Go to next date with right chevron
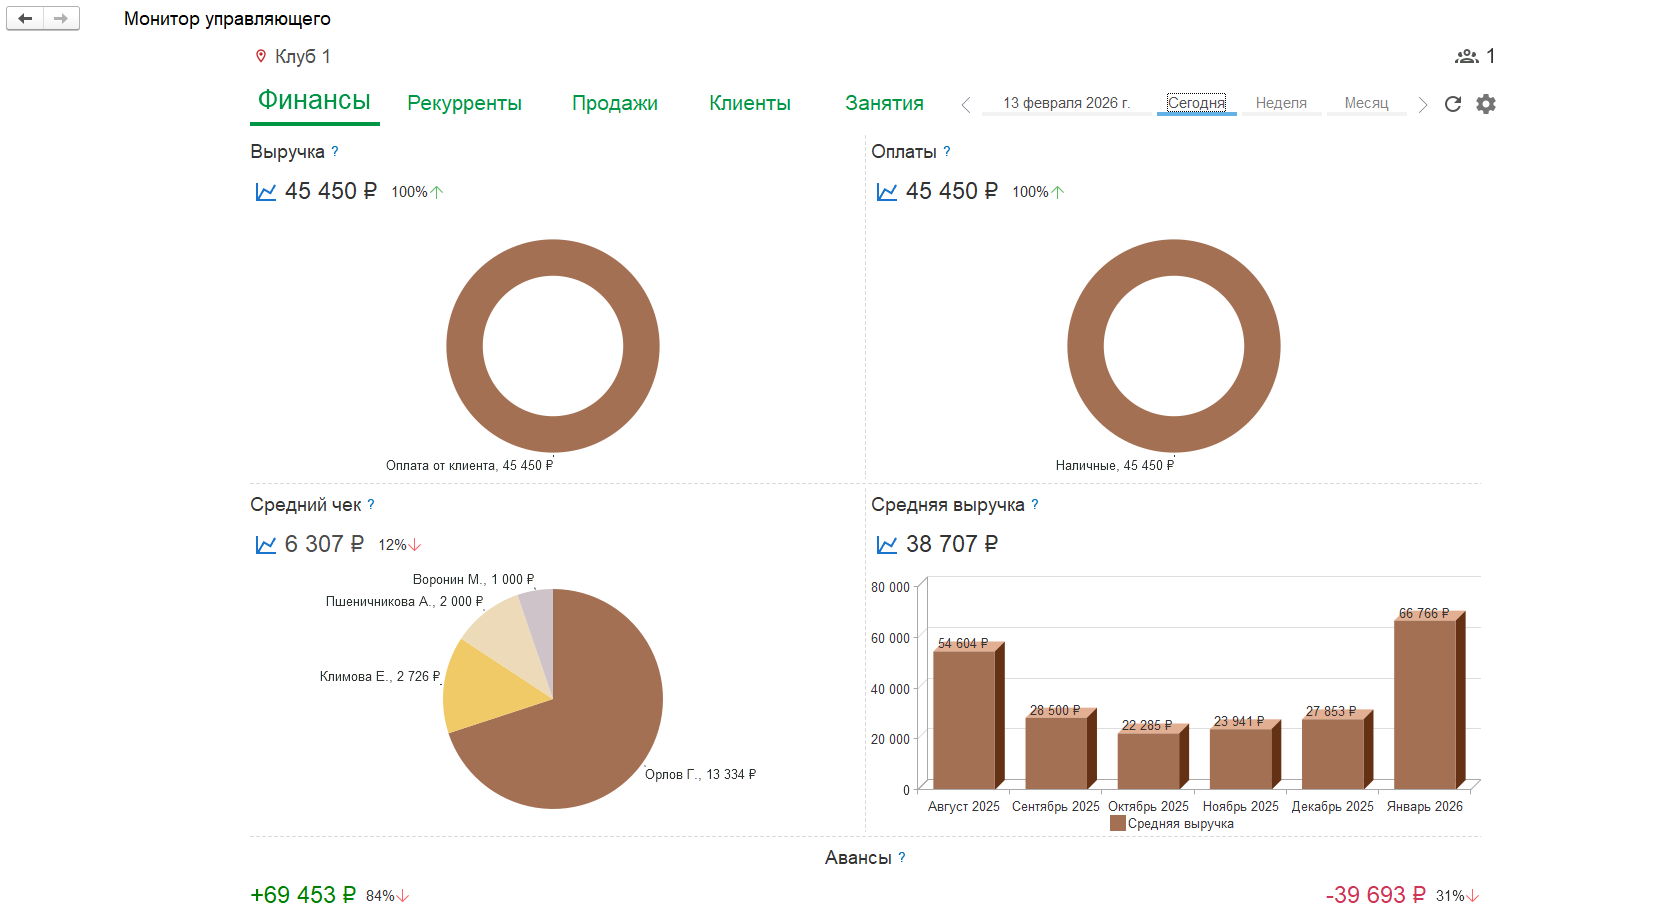 (x=1422, y=105)
